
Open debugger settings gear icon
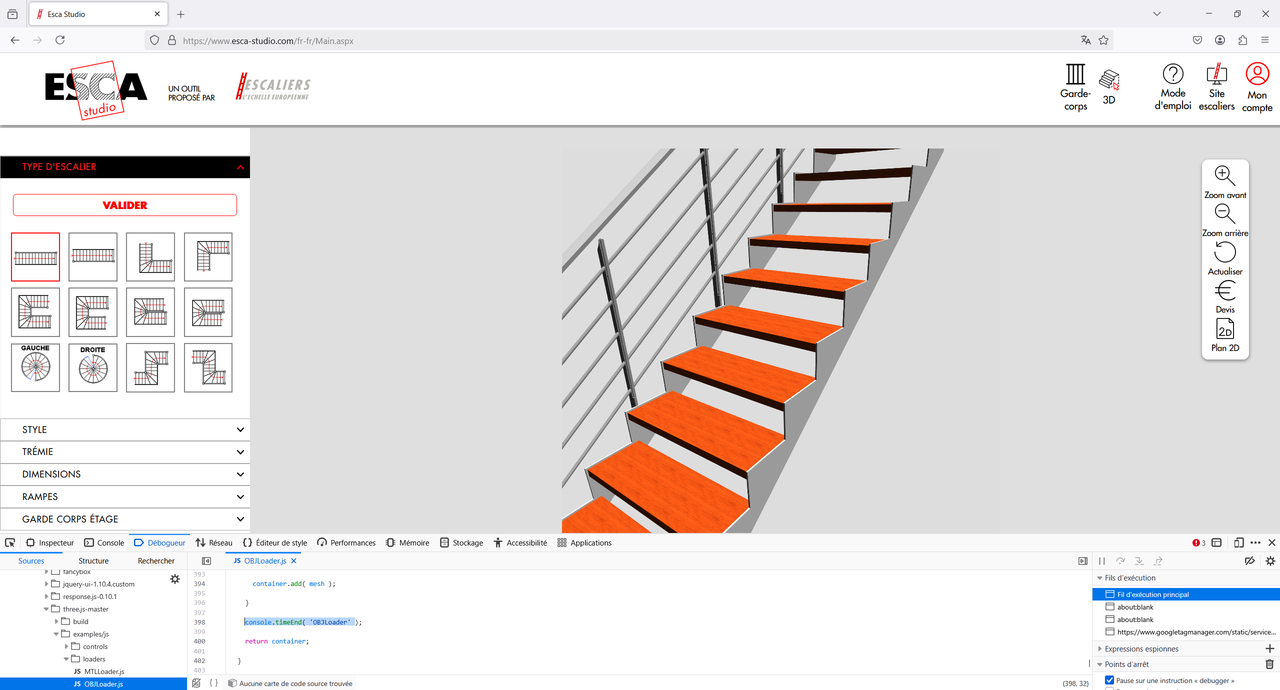pyautogui.click(x=1270, y=561)
